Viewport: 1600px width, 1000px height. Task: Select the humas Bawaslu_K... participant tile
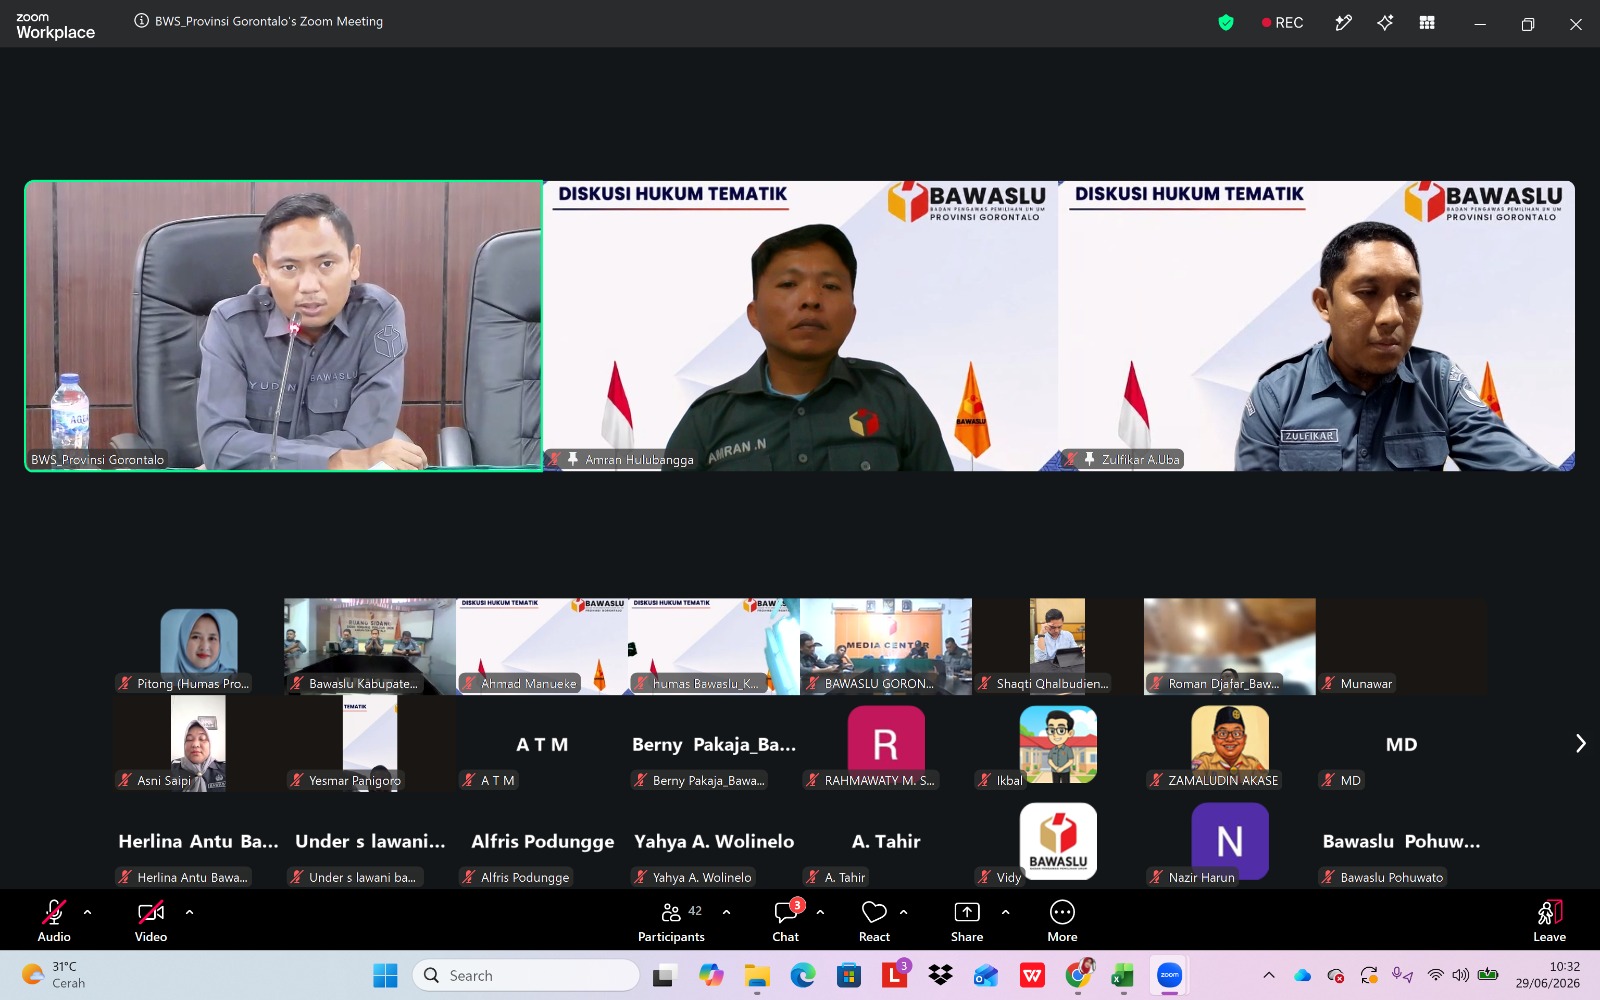coord(714,646)
